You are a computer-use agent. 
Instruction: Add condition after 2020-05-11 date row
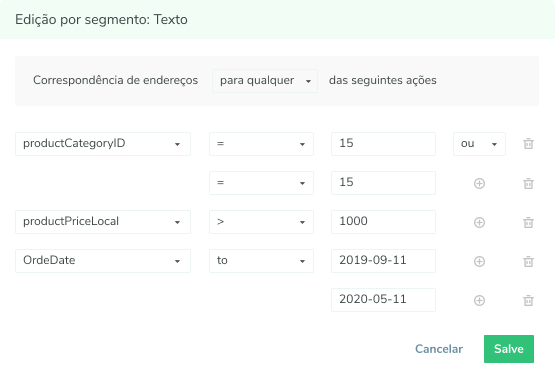click(479, 300)
